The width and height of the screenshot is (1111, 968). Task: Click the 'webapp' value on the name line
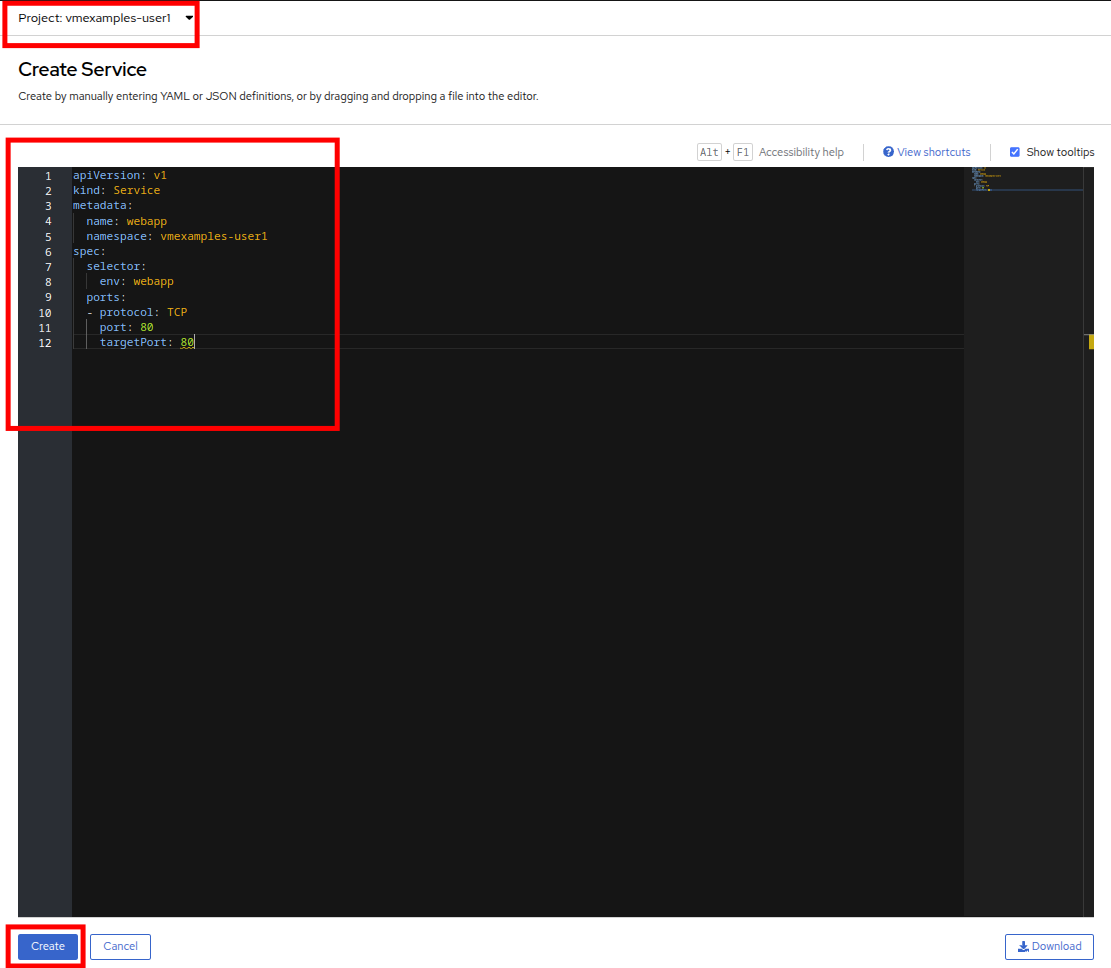146,221
